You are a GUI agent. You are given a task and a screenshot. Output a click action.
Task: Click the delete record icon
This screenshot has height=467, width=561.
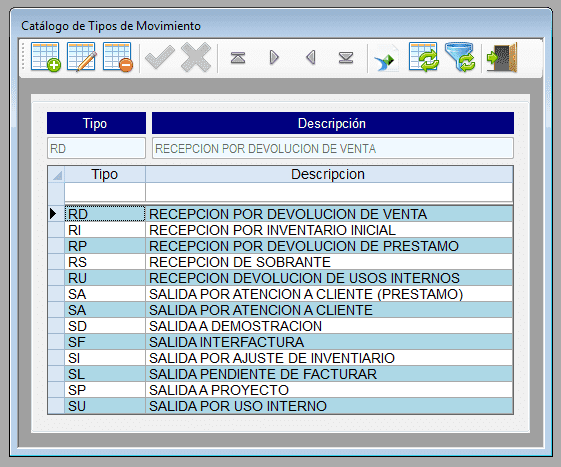point(118,57)
